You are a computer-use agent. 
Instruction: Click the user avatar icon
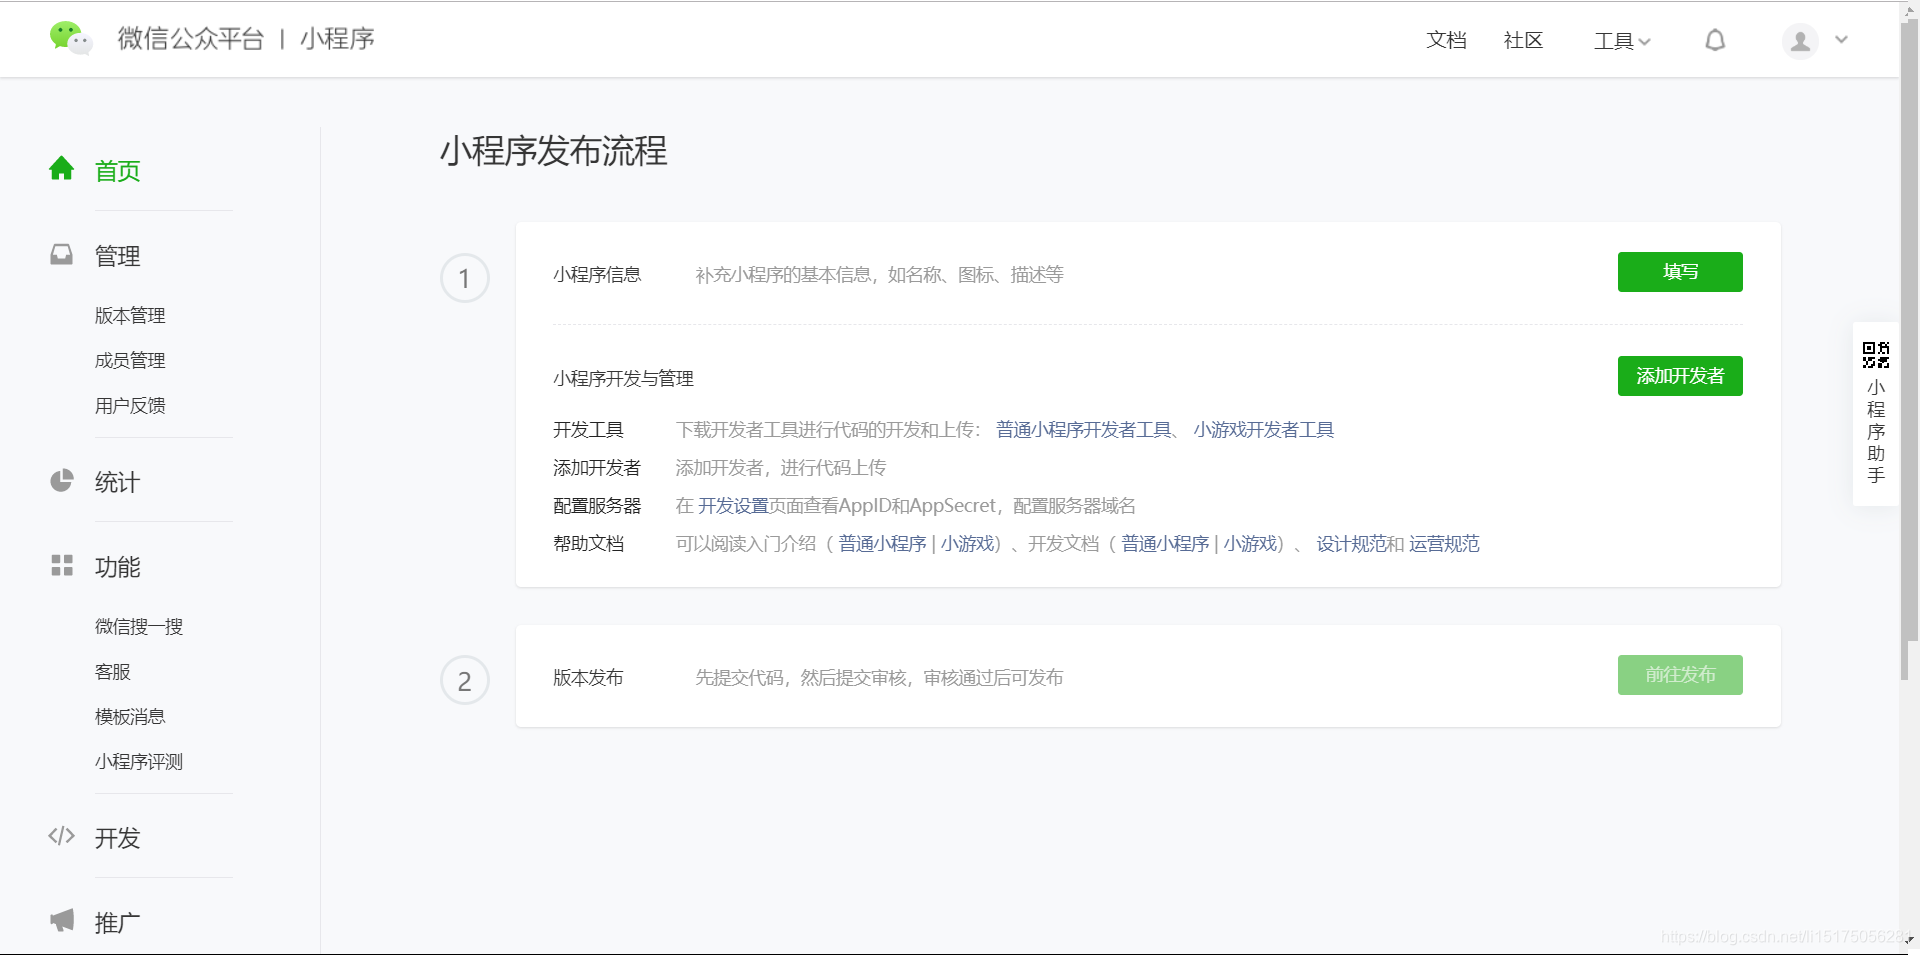pyautogui.click(x=1800, y=41)
